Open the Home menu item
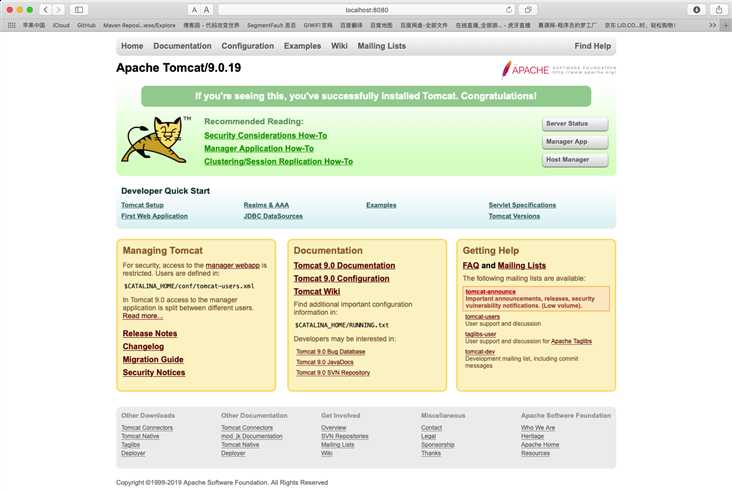Screen dimensions: 732x491 [132, 46]
